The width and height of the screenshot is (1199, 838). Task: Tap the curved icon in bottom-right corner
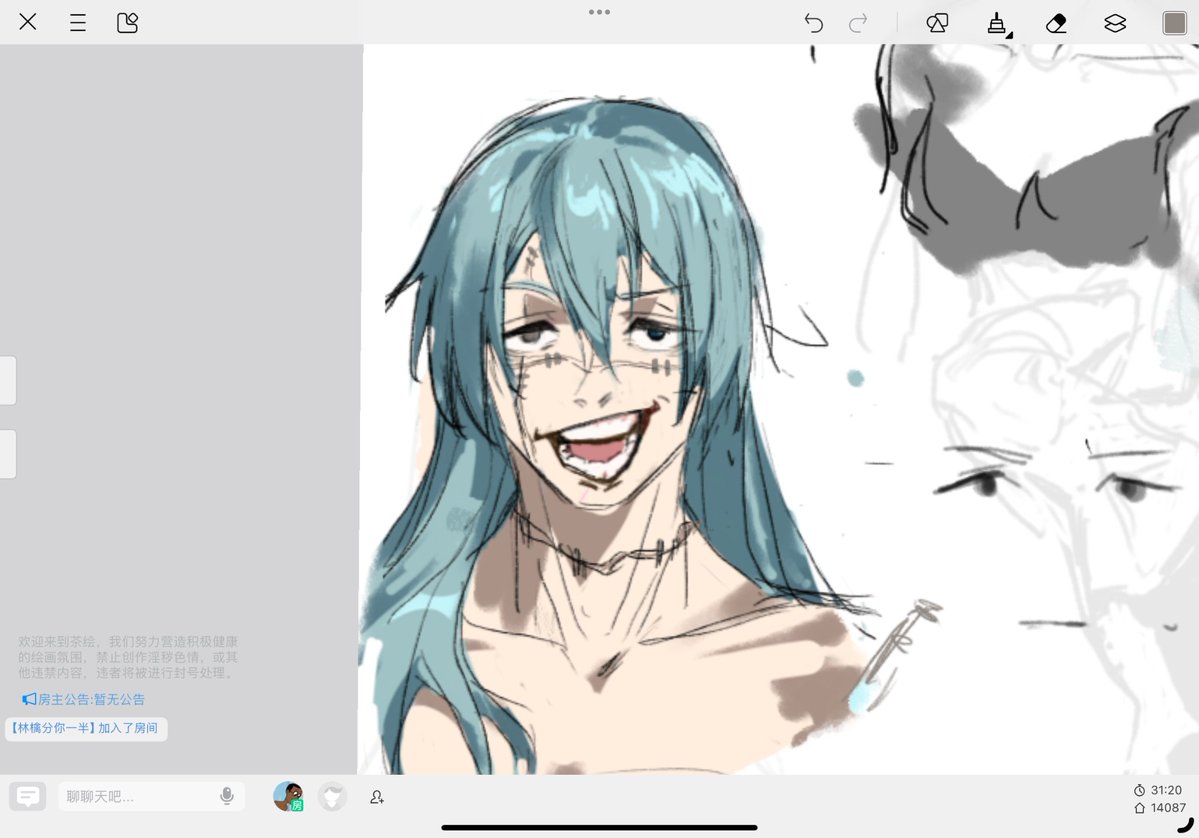(1186, 825)
